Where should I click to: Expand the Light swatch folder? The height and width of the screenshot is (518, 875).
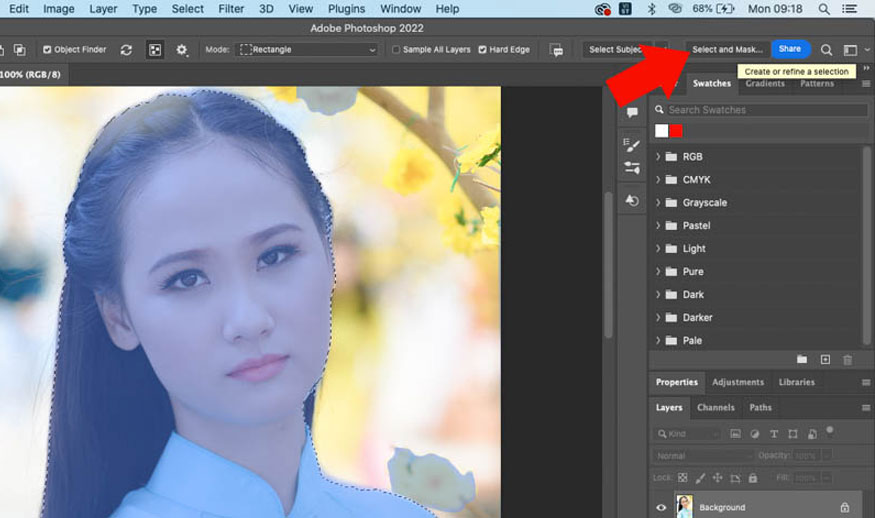658,248
